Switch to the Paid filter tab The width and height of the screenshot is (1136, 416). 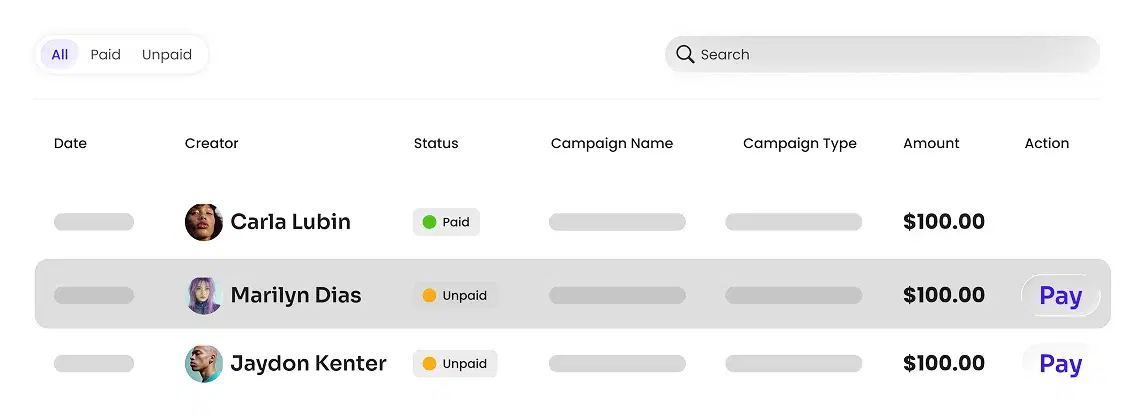[105, 55]
